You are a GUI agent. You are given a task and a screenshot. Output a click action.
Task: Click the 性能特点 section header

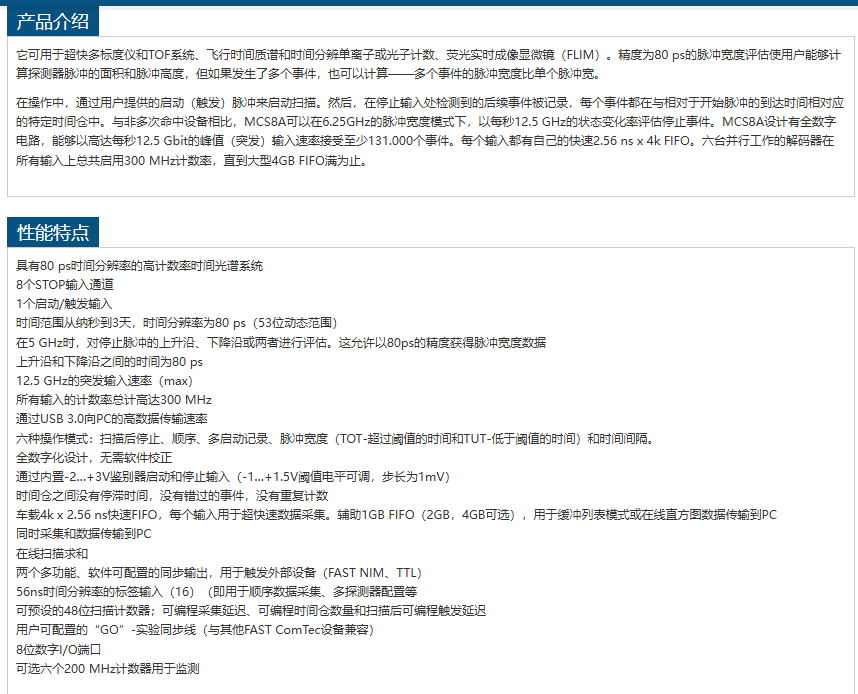(x=52, y=233)
